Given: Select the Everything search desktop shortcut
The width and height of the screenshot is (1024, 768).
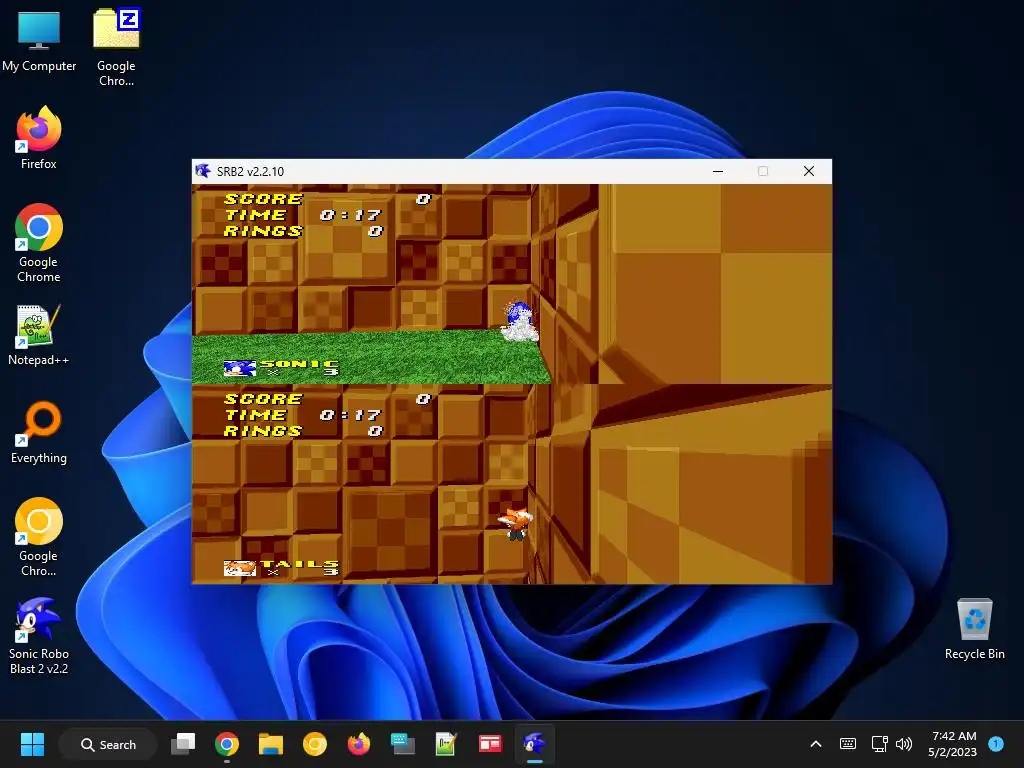Looking at the screenshot, I should point(39,432).
